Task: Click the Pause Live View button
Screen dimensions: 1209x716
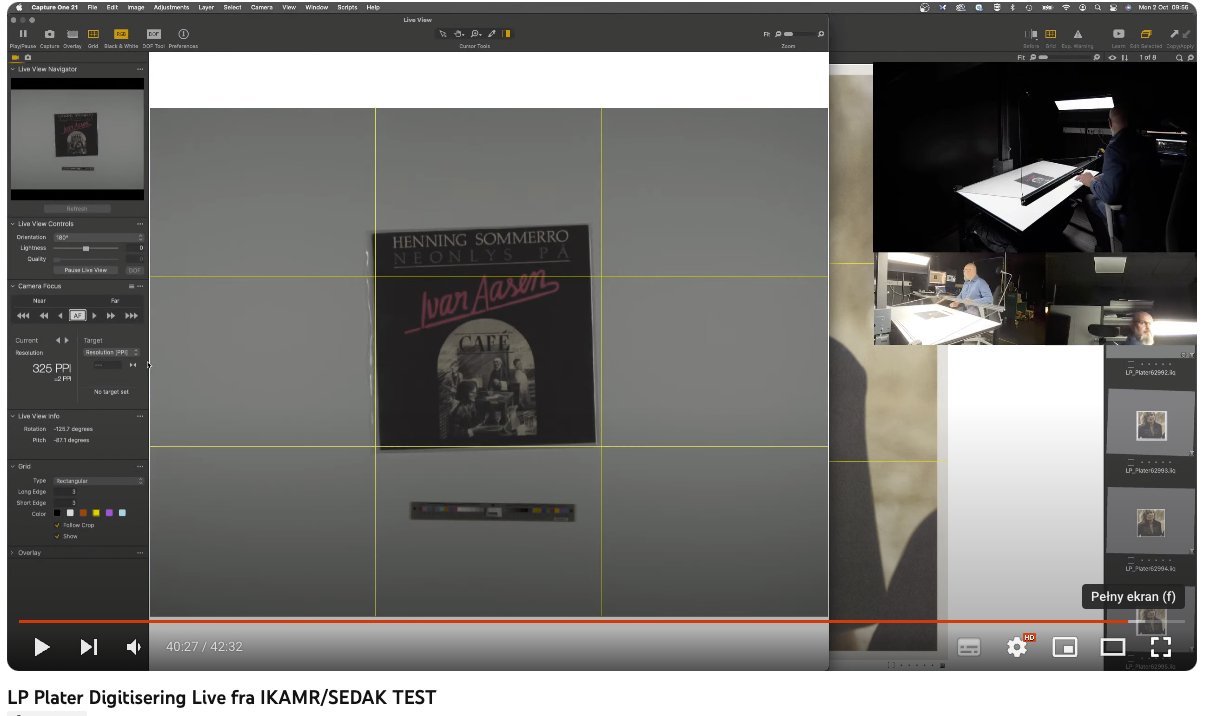Action: 86,270
